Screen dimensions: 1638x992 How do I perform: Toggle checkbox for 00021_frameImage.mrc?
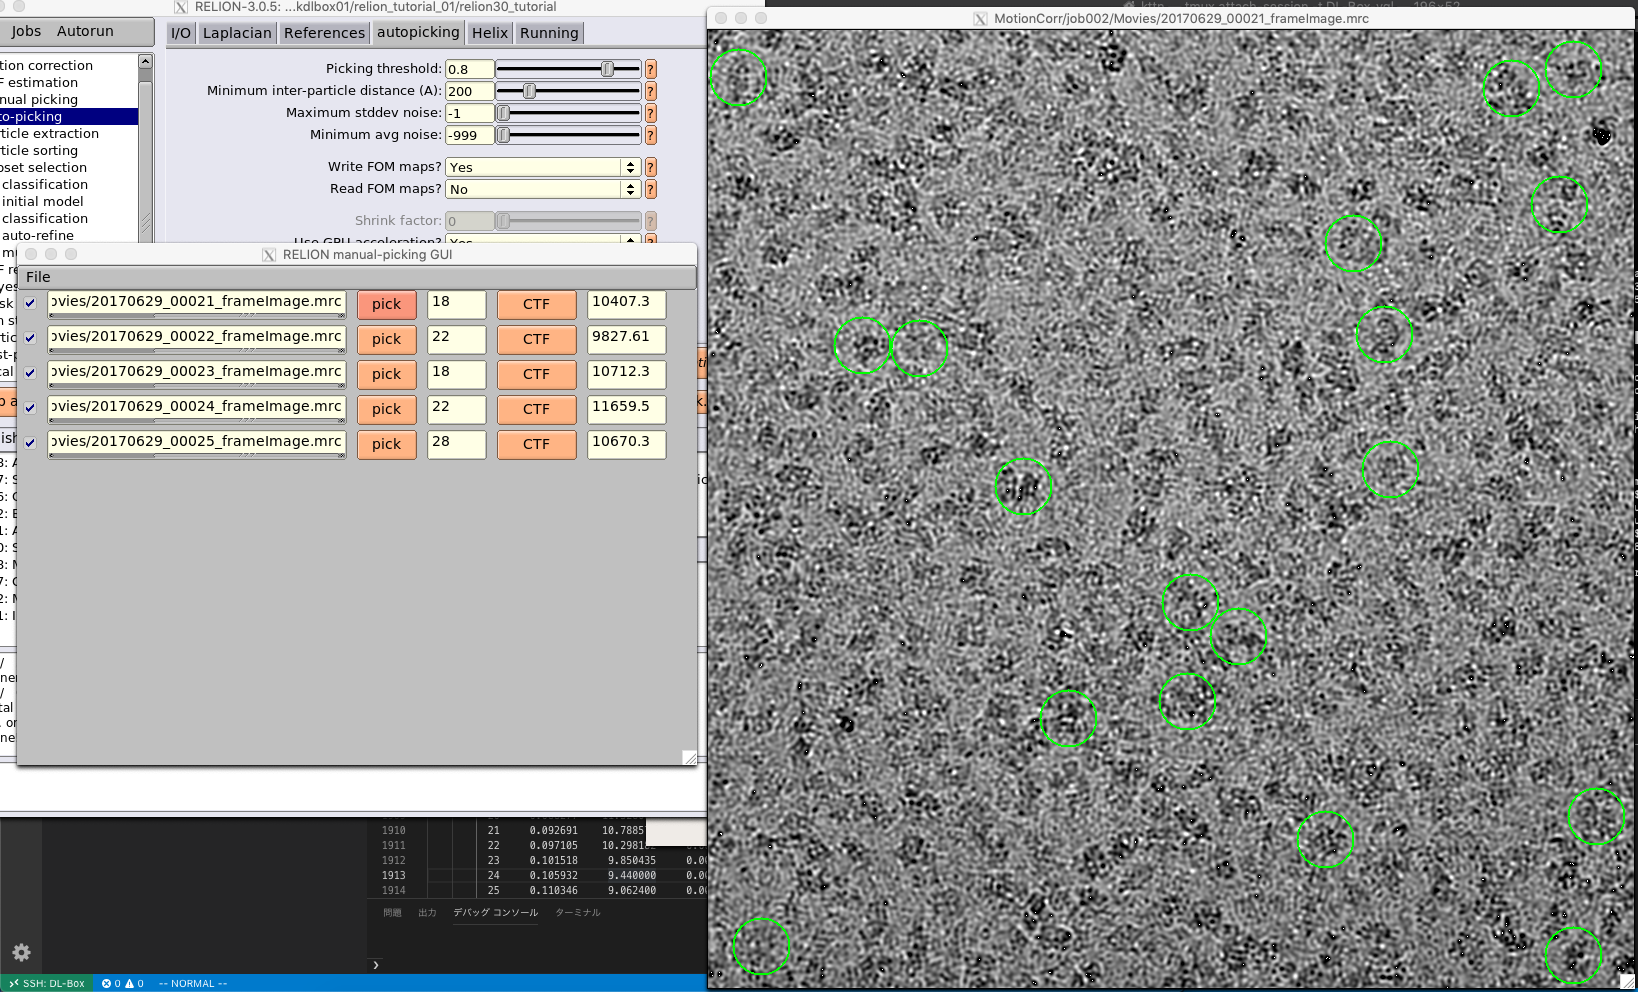(x=30, y=303)
